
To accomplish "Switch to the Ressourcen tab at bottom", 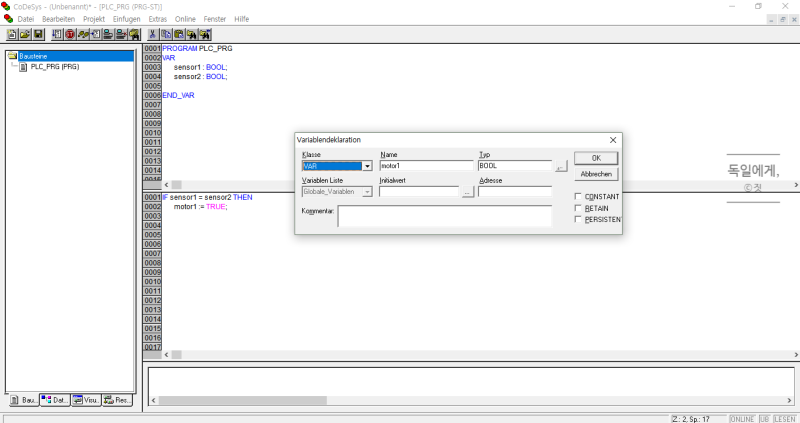I will [x=117, y=400].
